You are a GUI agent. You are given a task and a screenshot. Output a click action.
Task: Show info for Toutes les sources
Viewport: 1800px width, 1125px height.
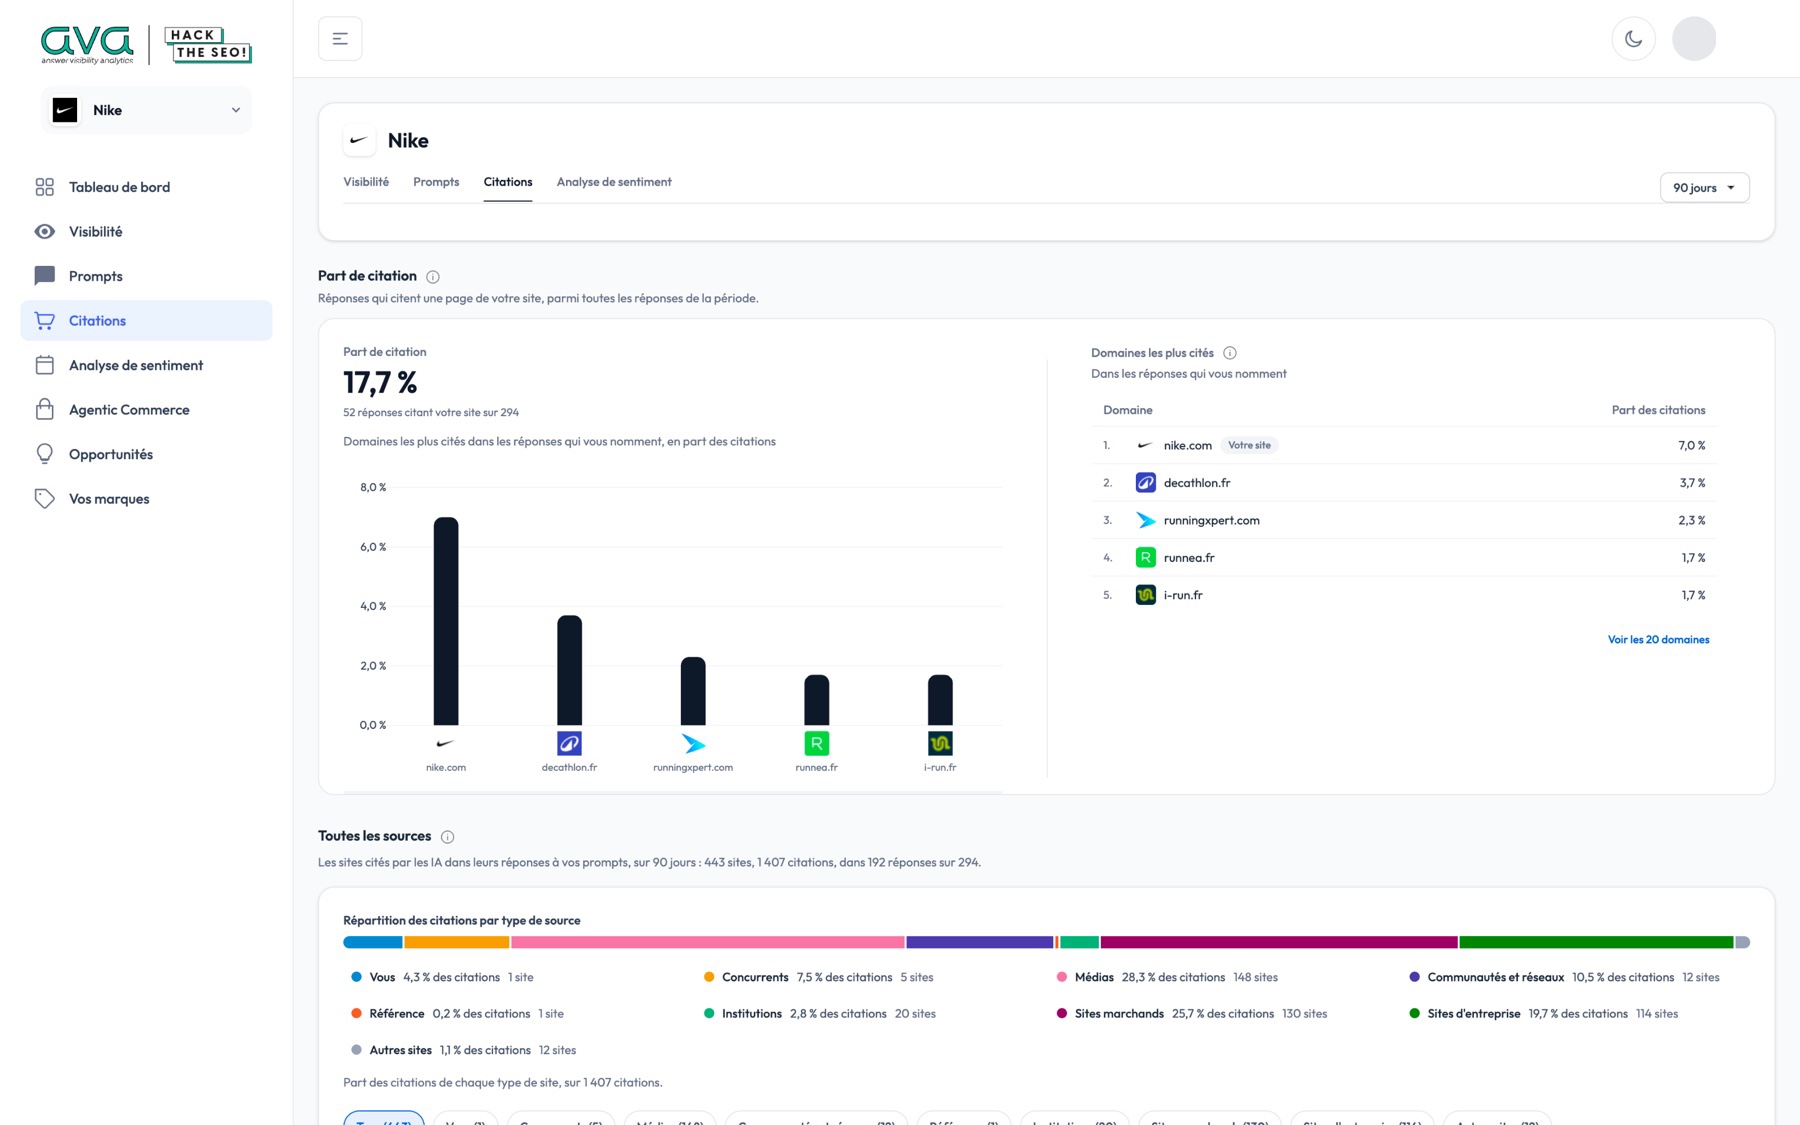pyautogui.click(x=448, y=837)
